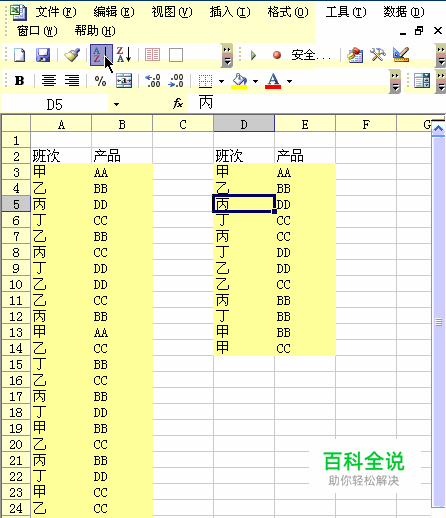Click the Save floppy disk icon
446x518 pixels.
click(43, 55)
